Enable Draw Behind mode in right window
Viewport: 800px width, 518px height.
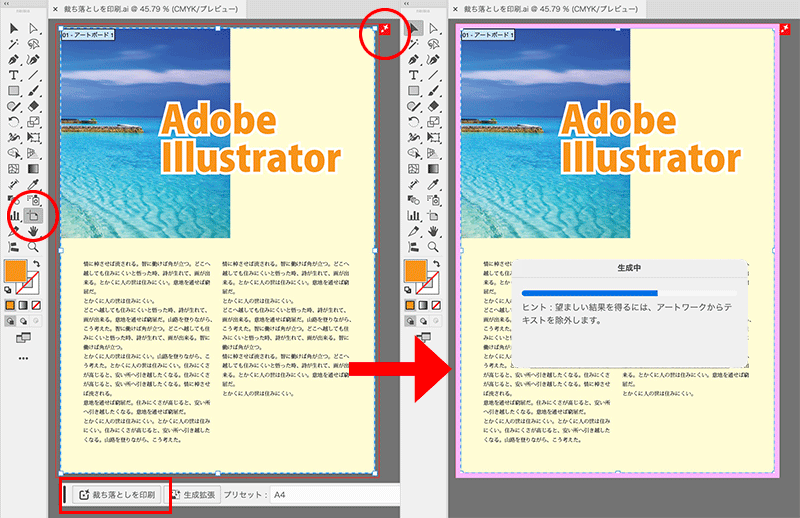pyautogui.click(x=423, y=321)
